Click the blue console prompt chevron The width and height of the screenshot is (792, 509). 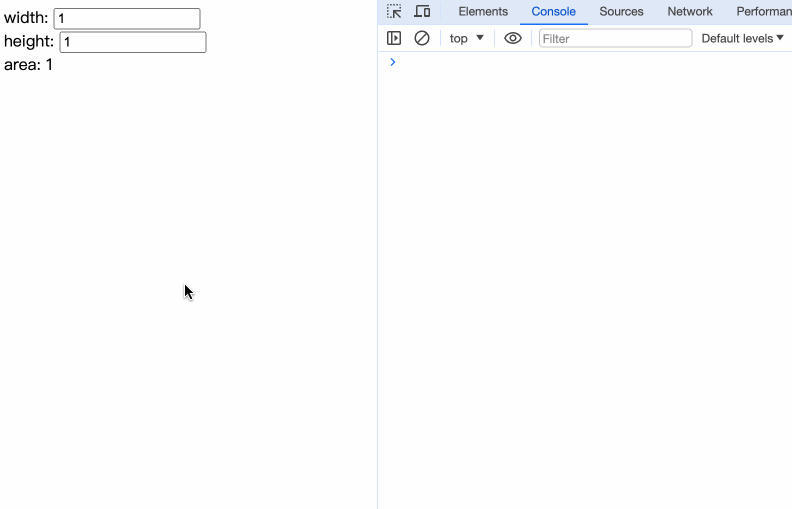[392, 62]
